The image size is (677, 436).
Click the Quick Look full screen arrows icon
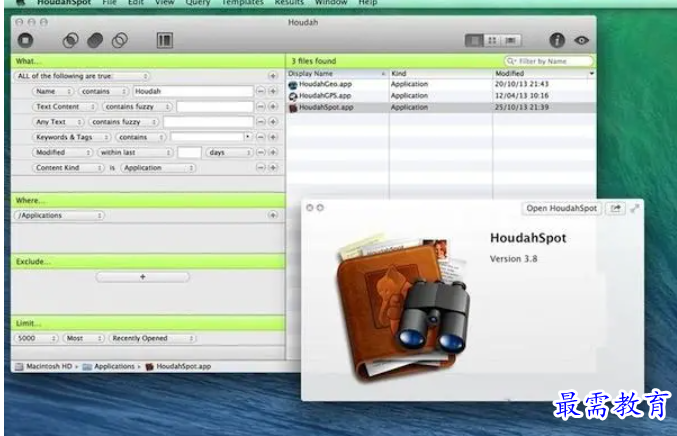635,209
